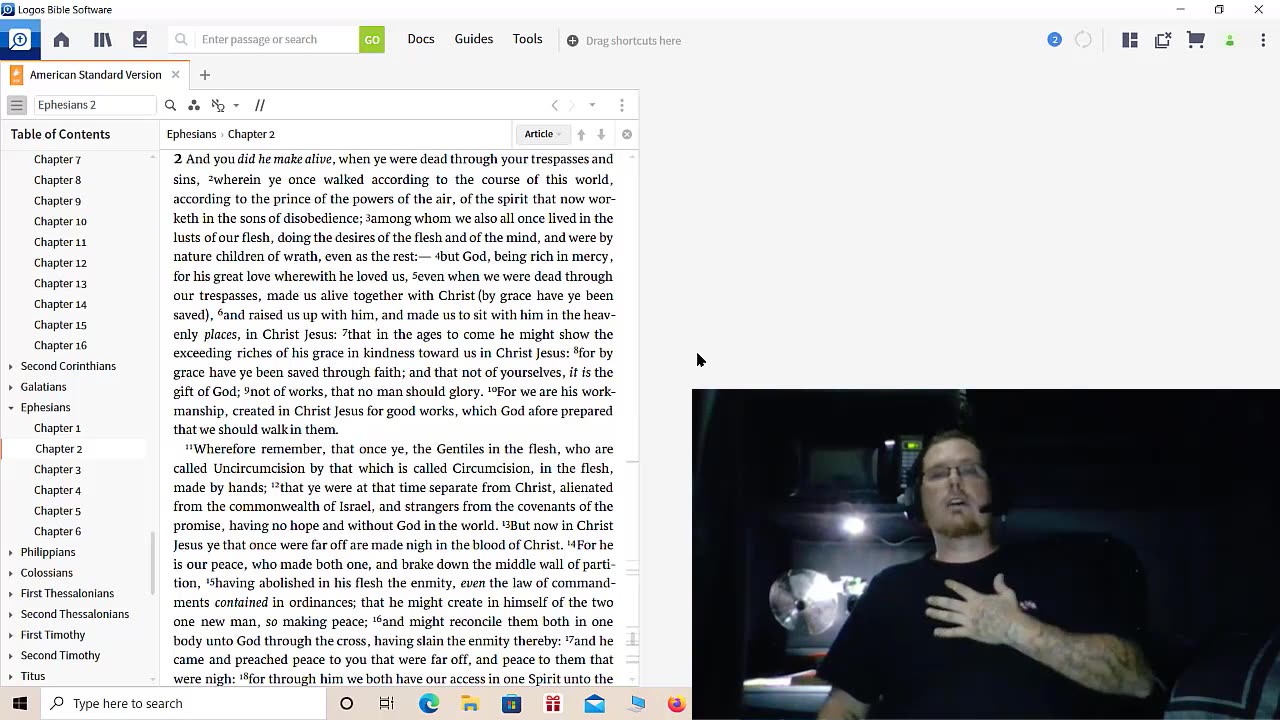This screenshot has height=720, width=1280.
Task: Open the Titus entry in contents
Action: click(33, 676)
